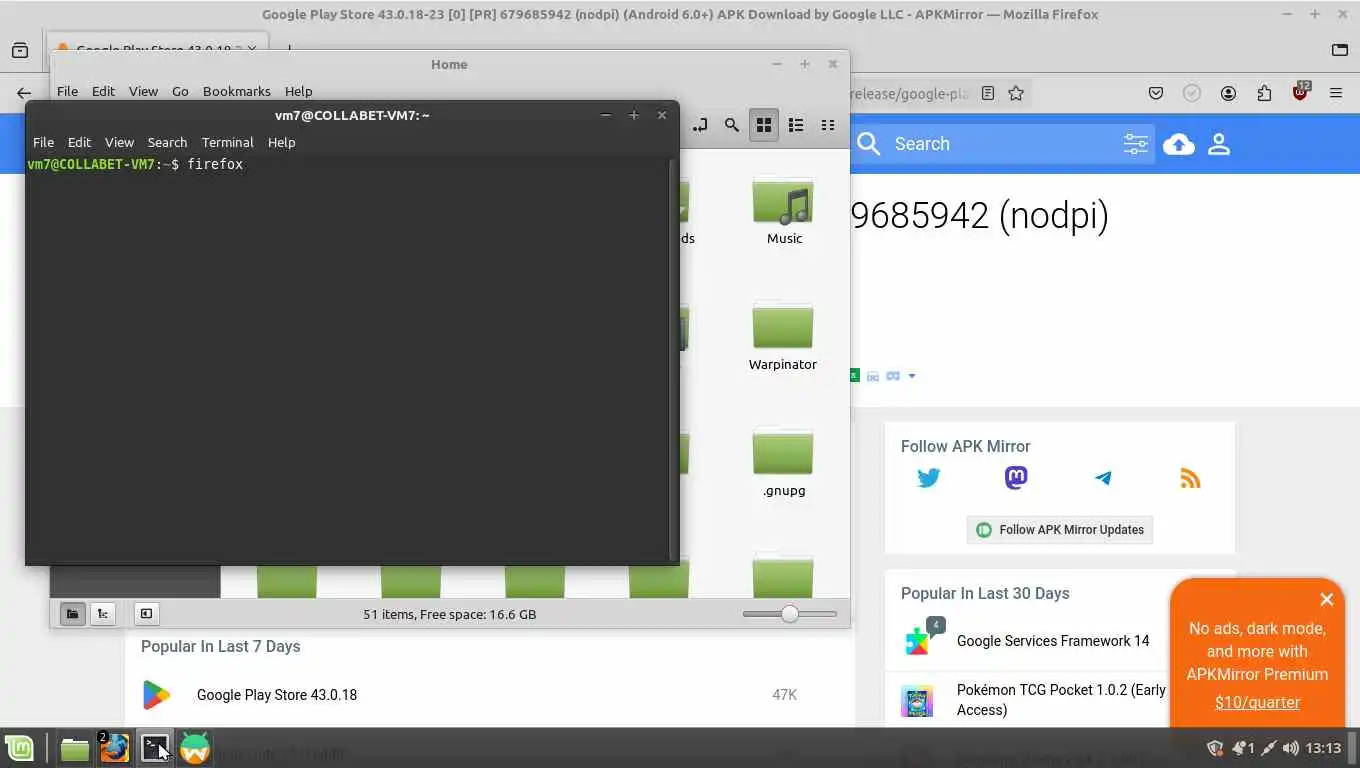Open APK Mirror Telegram link
The image size is (1360, 768).
click(1103, 478)
